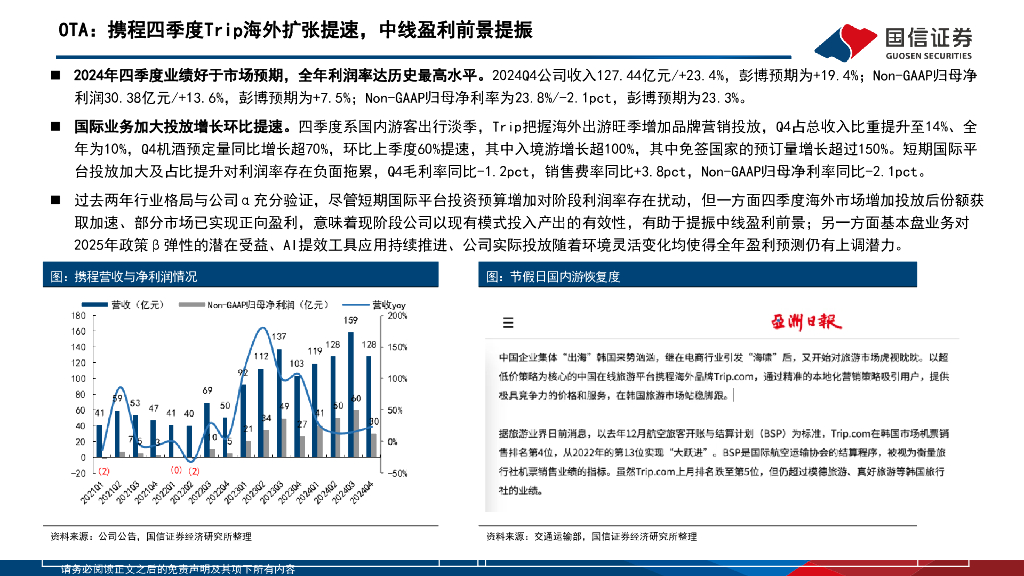
Task: Click the bar value label 112
Action: 261,357
